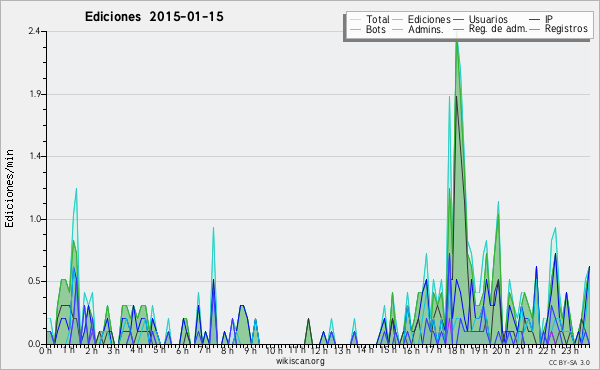Click the 'wikiscan.org' caption
The image size is (600, 370).
[x=300, y=361]
